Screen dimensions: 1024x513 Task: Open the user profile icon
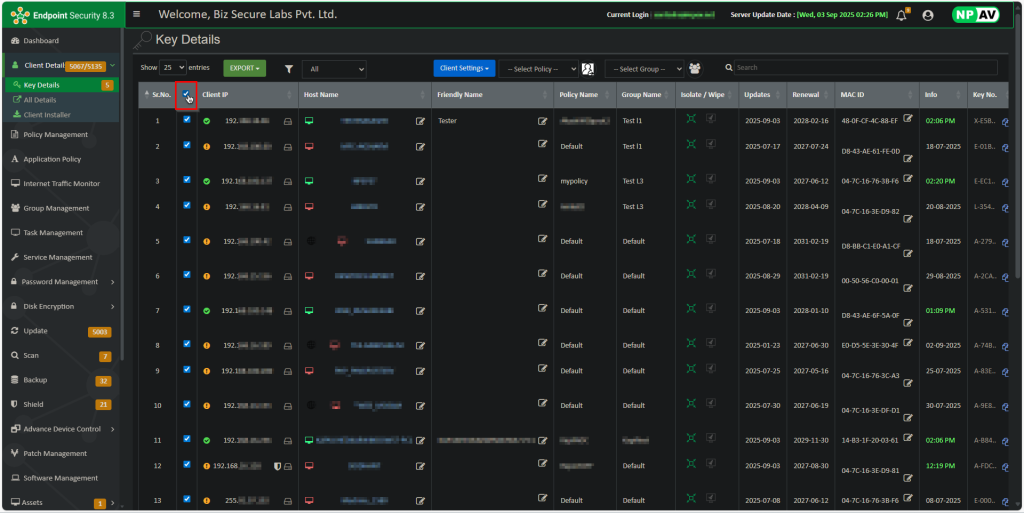tap(927, 15)
